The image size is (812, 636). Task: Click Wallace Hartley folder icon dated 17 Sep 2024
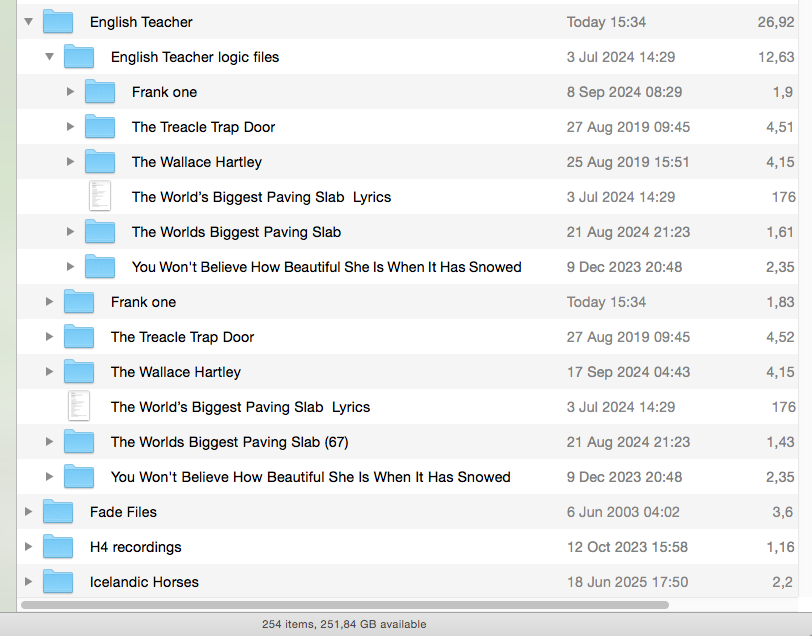click(79, 372)
